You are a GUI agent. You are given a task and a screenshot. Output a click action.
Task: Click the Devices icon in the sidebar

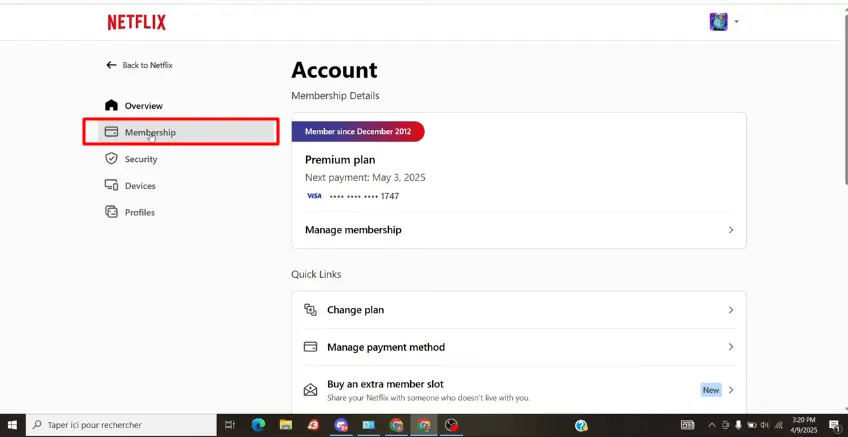(x=111, y=185)
